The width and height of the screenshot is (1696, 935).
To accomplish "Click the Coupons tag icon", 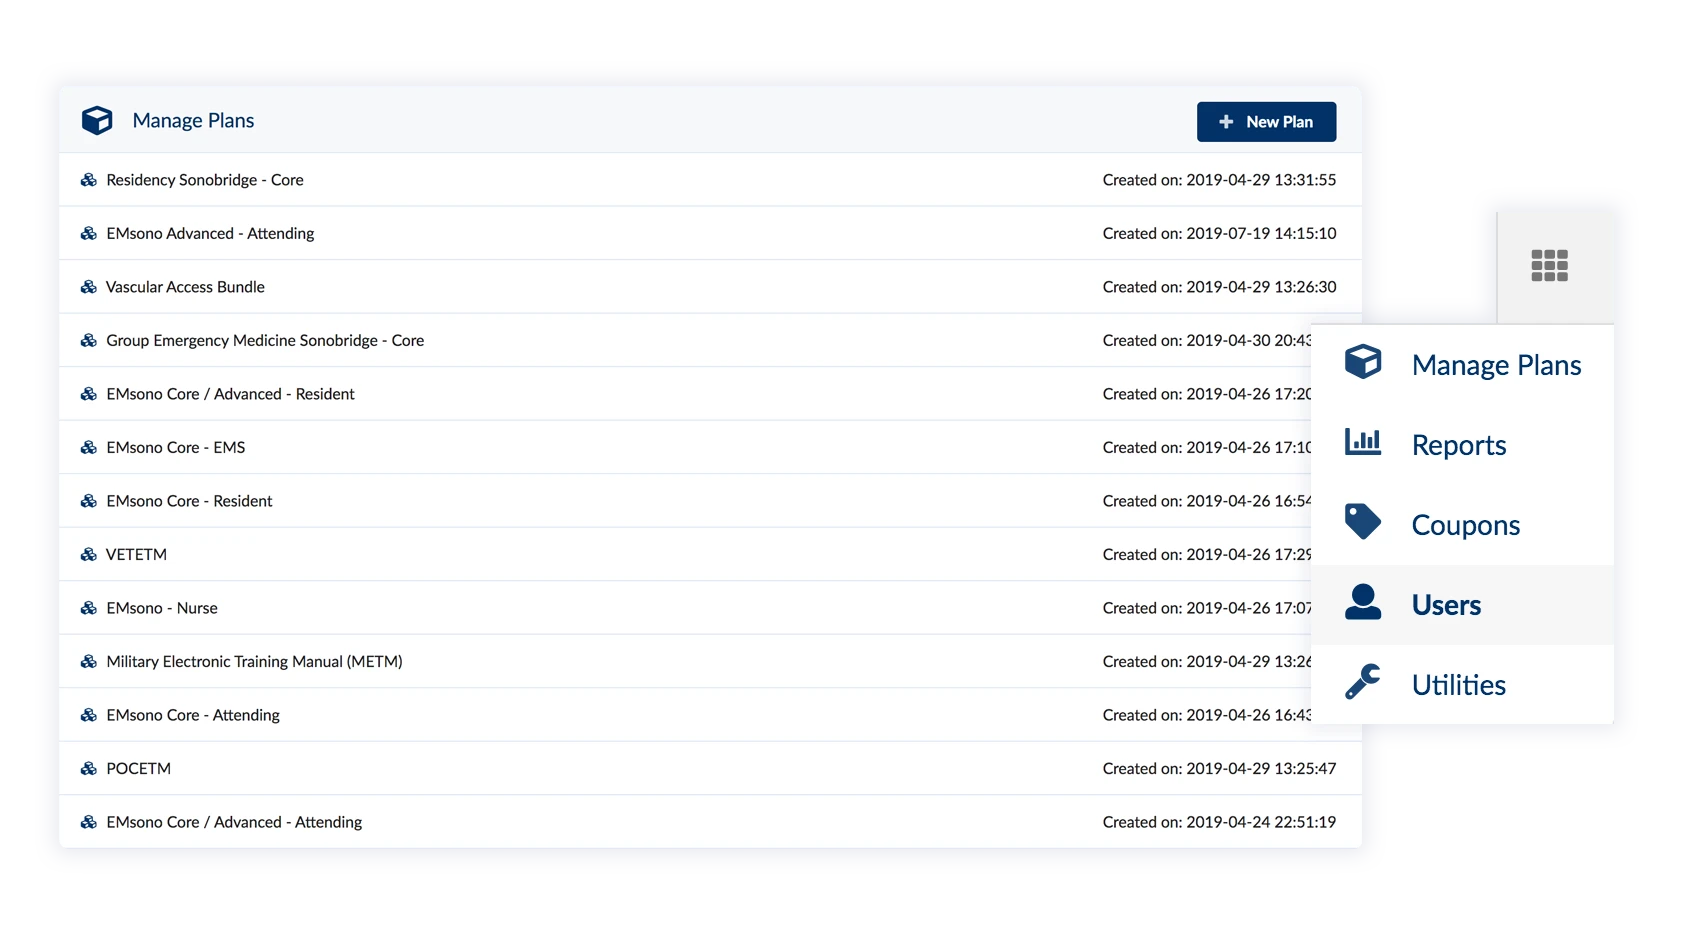I will point(1362,522).
